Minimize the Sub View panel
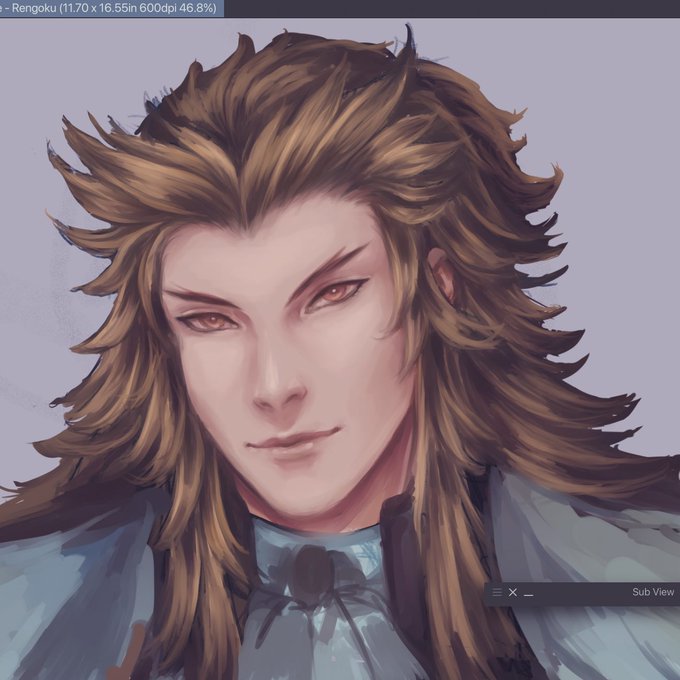Viewport: 680px width, 680px height. pos(528,595)
